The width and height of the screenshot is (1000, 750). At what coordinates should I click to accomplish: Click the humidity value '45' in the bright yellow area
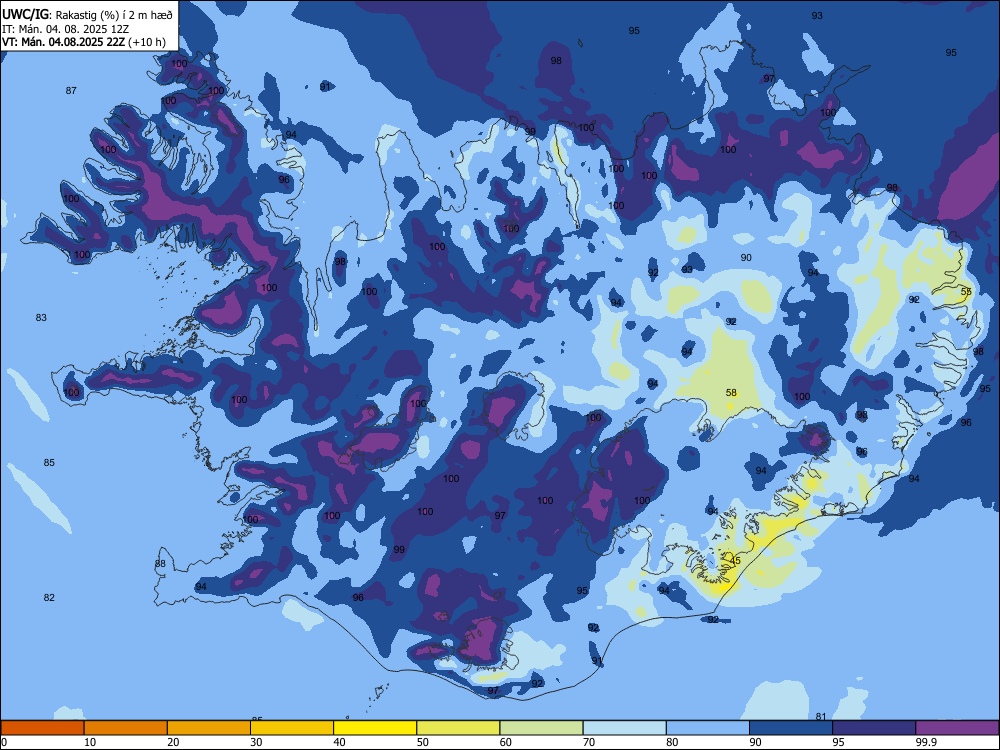pos(735,561)
